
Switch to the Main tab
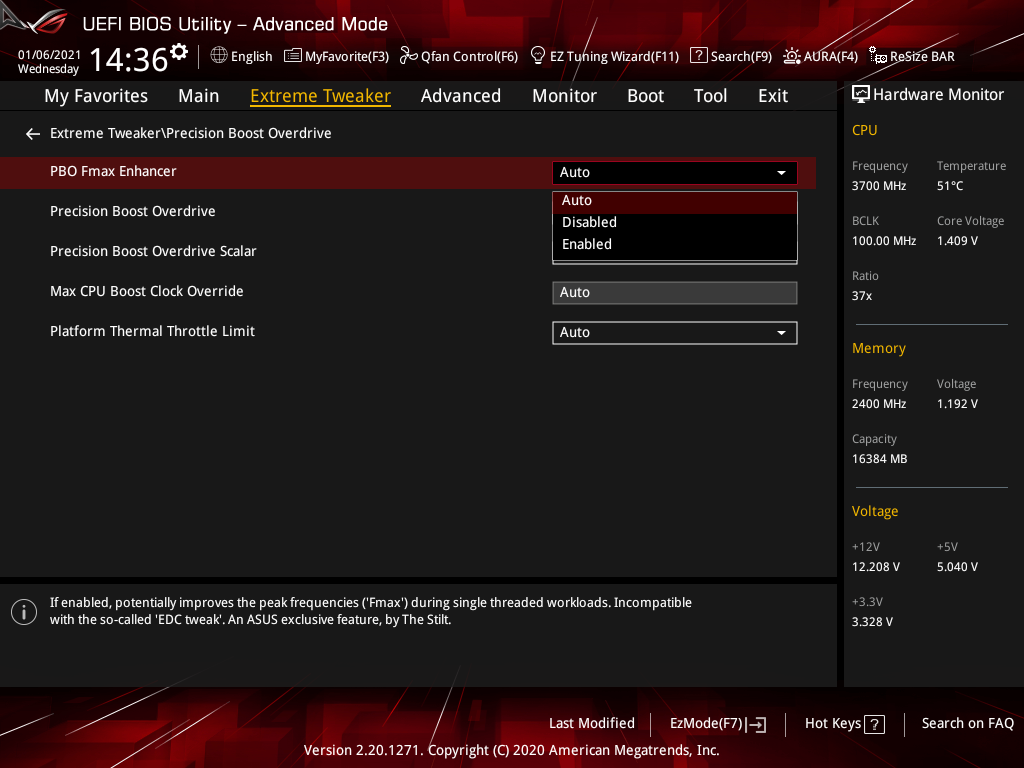[x=199, y=96]
